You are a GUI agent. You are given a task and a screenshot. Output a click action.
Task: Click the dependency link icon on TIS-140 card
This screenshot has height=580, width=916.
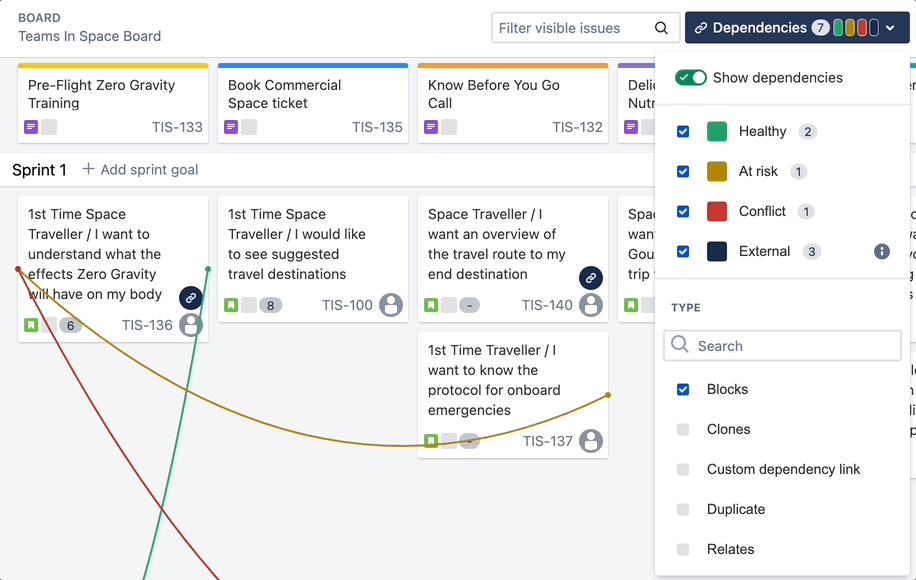click(590, 277)
